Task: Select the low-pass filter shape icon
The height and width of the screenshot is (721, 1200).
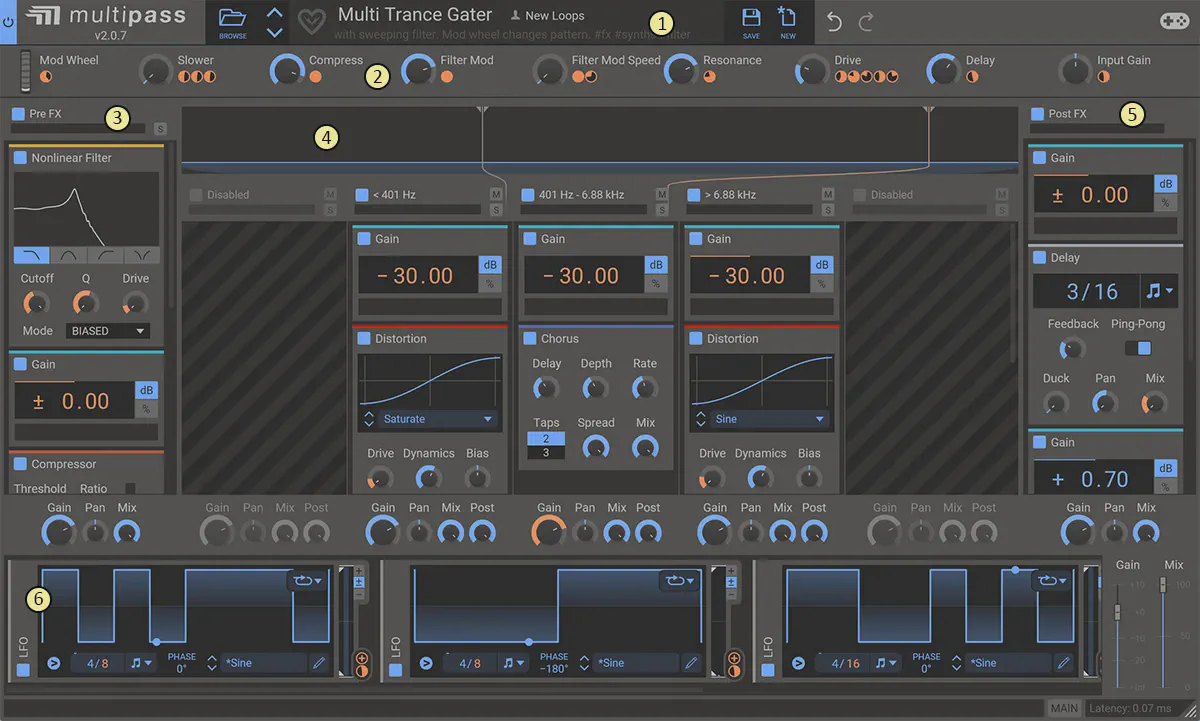Action: (x=31, y=255)
